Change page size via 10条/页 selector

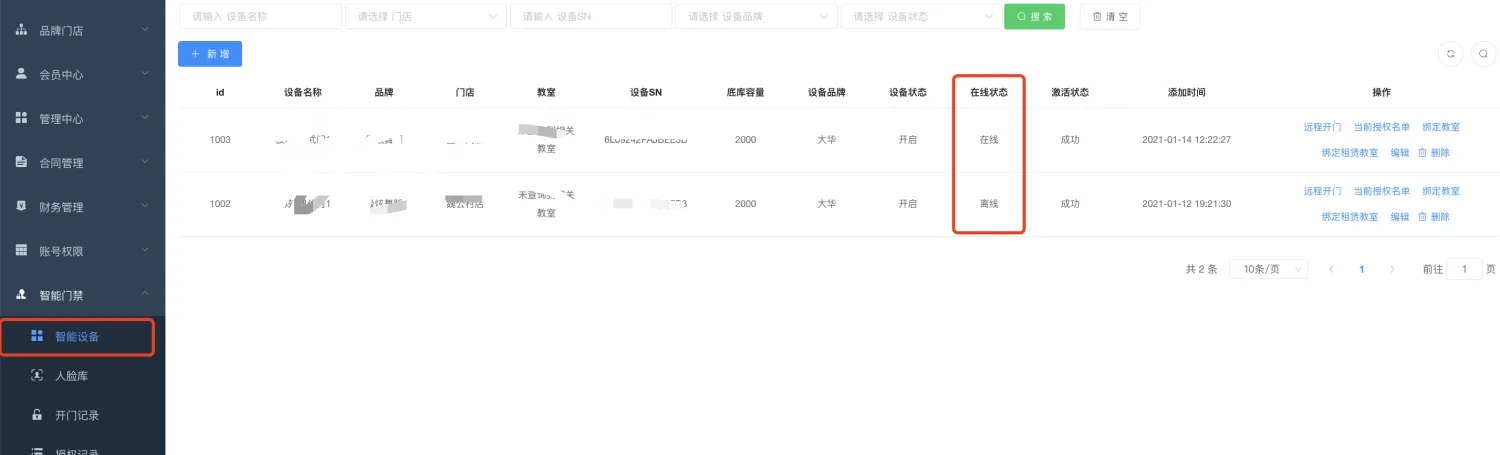point(1268,269)
